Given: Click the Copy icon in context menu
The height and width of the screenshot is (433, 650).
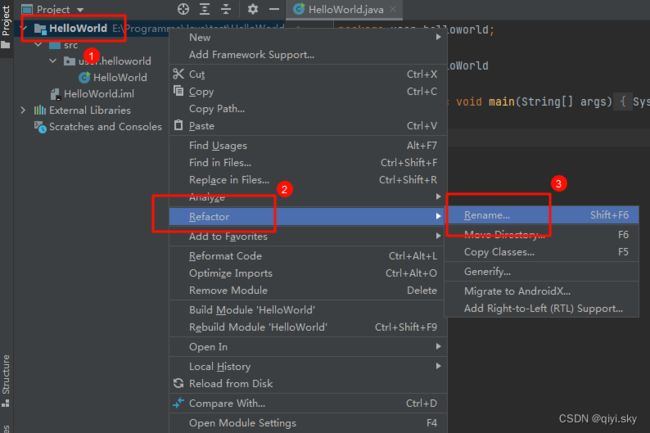Looking at the screenshot, I should click(x=178, y=91).
